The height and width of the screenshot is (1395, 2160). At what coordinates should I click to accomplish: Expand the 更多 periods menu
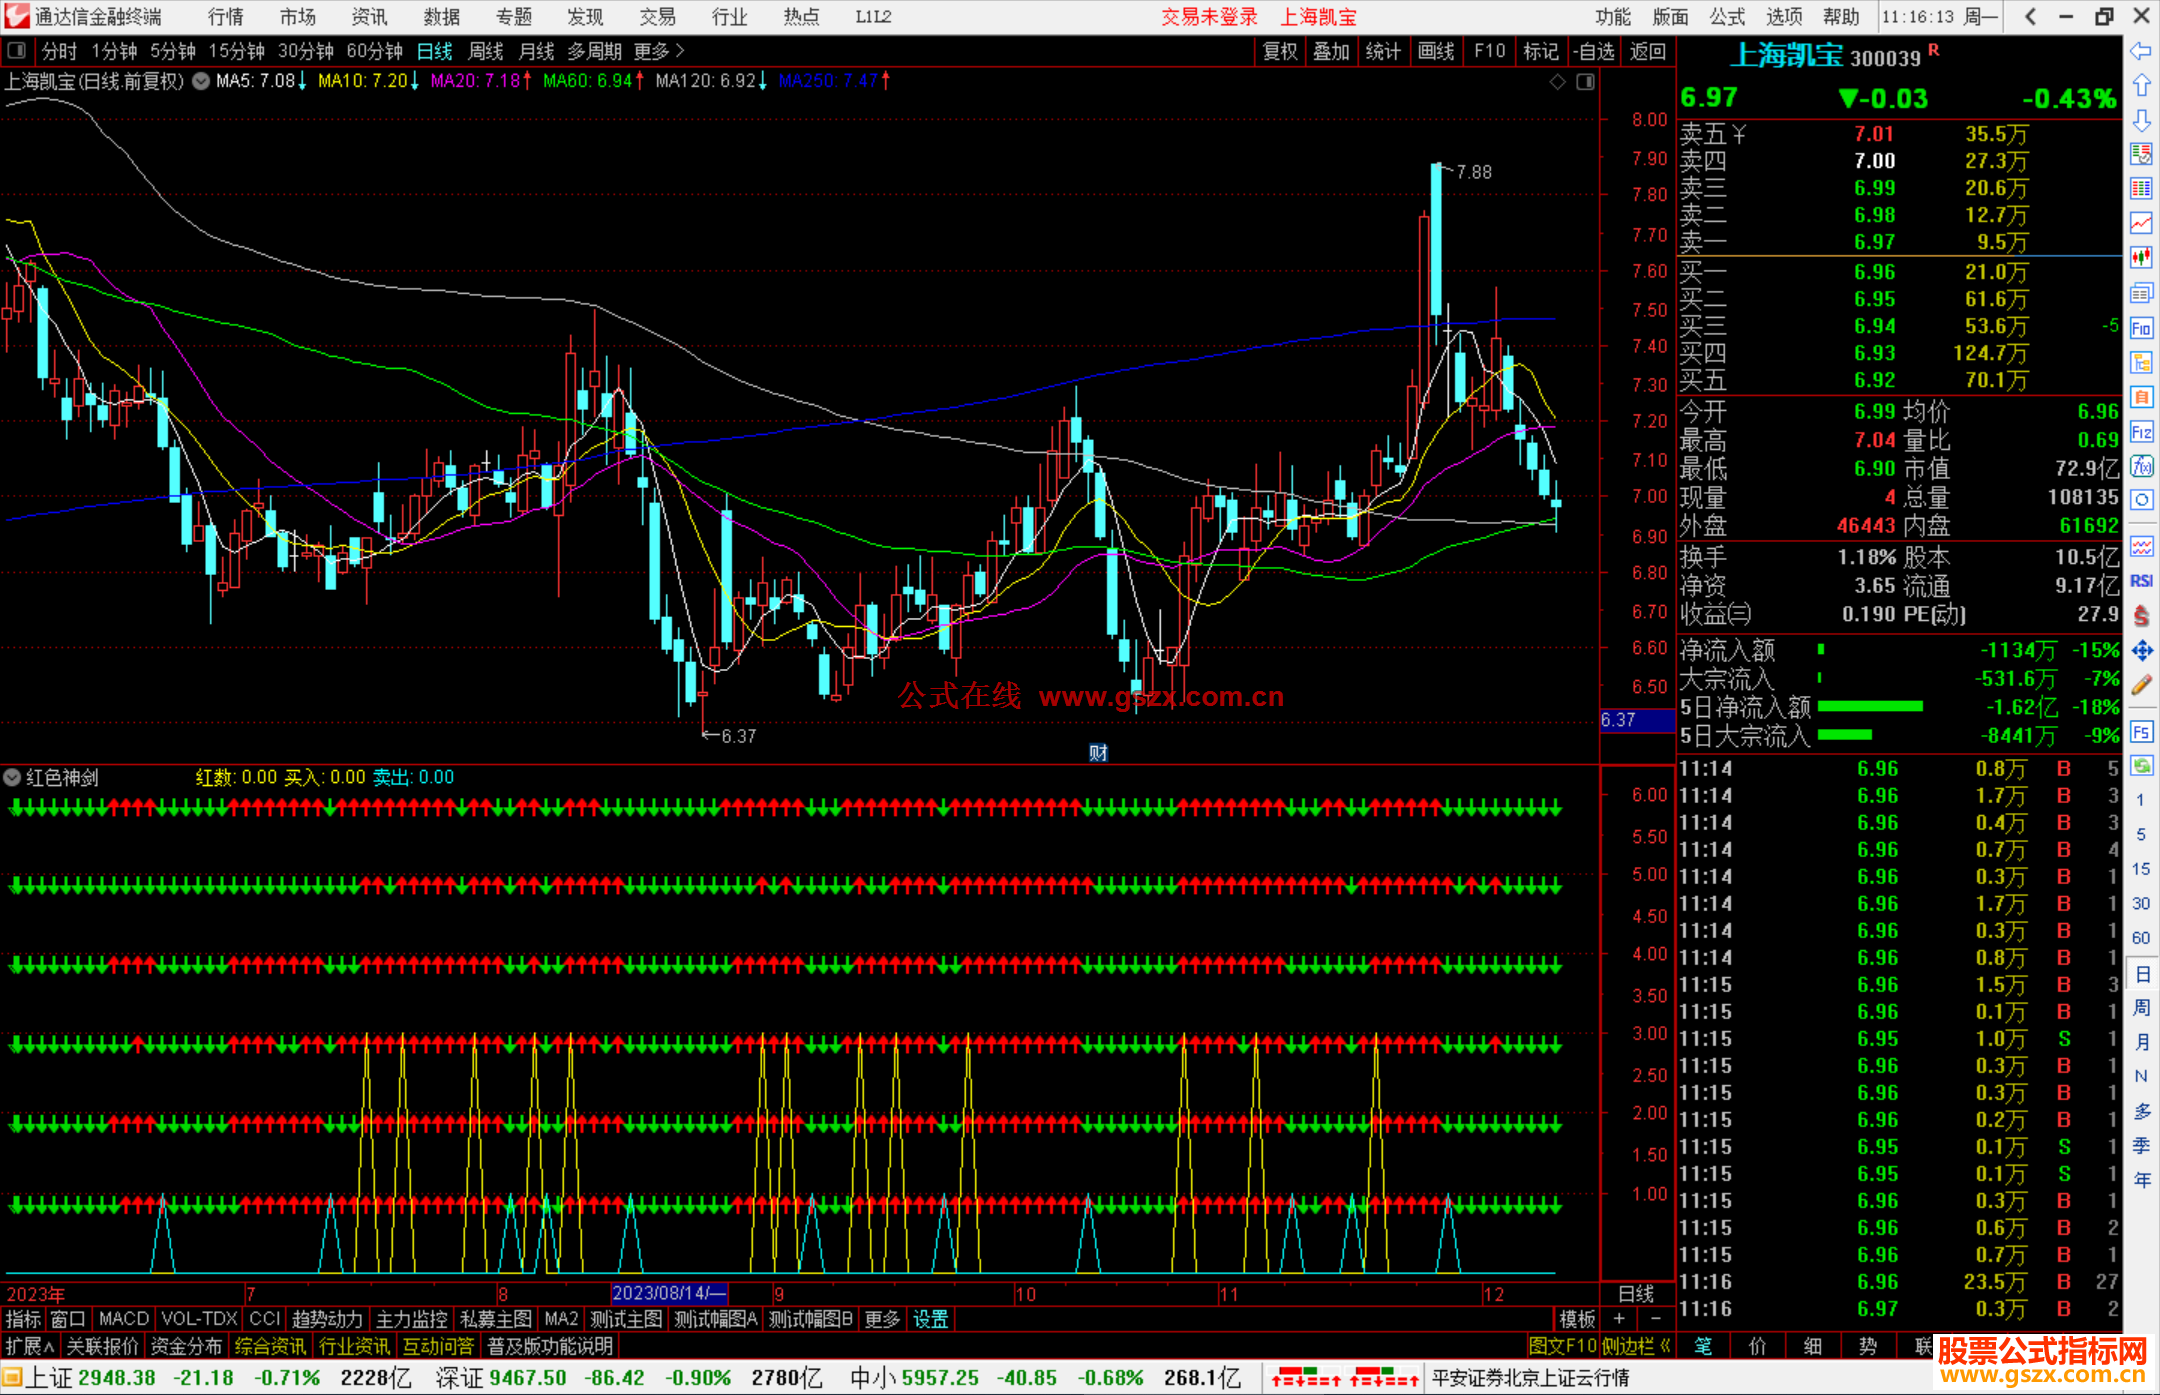pyautogui.click(x=659, y=51)
